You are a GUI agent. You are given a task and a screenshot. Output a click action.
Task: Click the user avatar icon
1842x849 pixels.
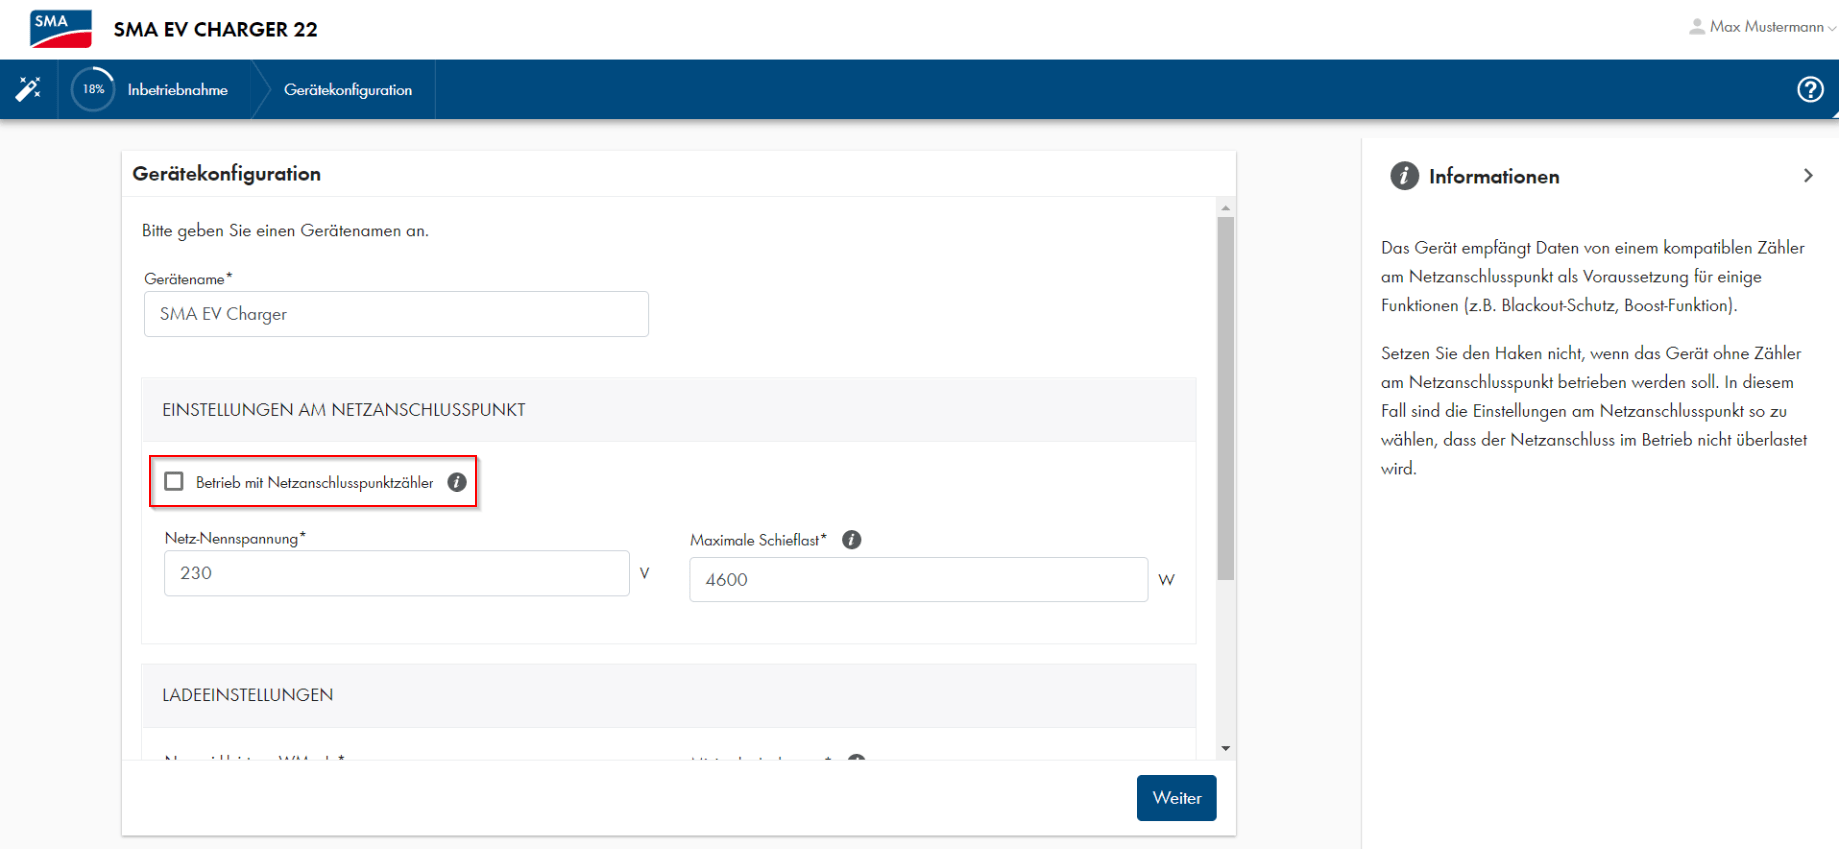[1697, 27]
